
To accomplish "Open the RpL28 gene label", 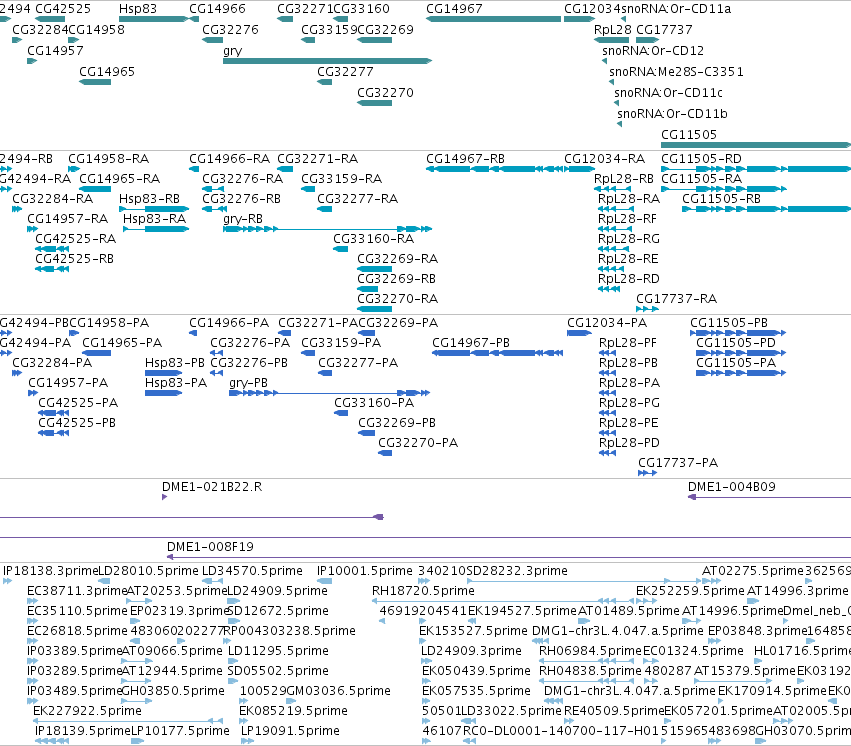I will [613, 30].
